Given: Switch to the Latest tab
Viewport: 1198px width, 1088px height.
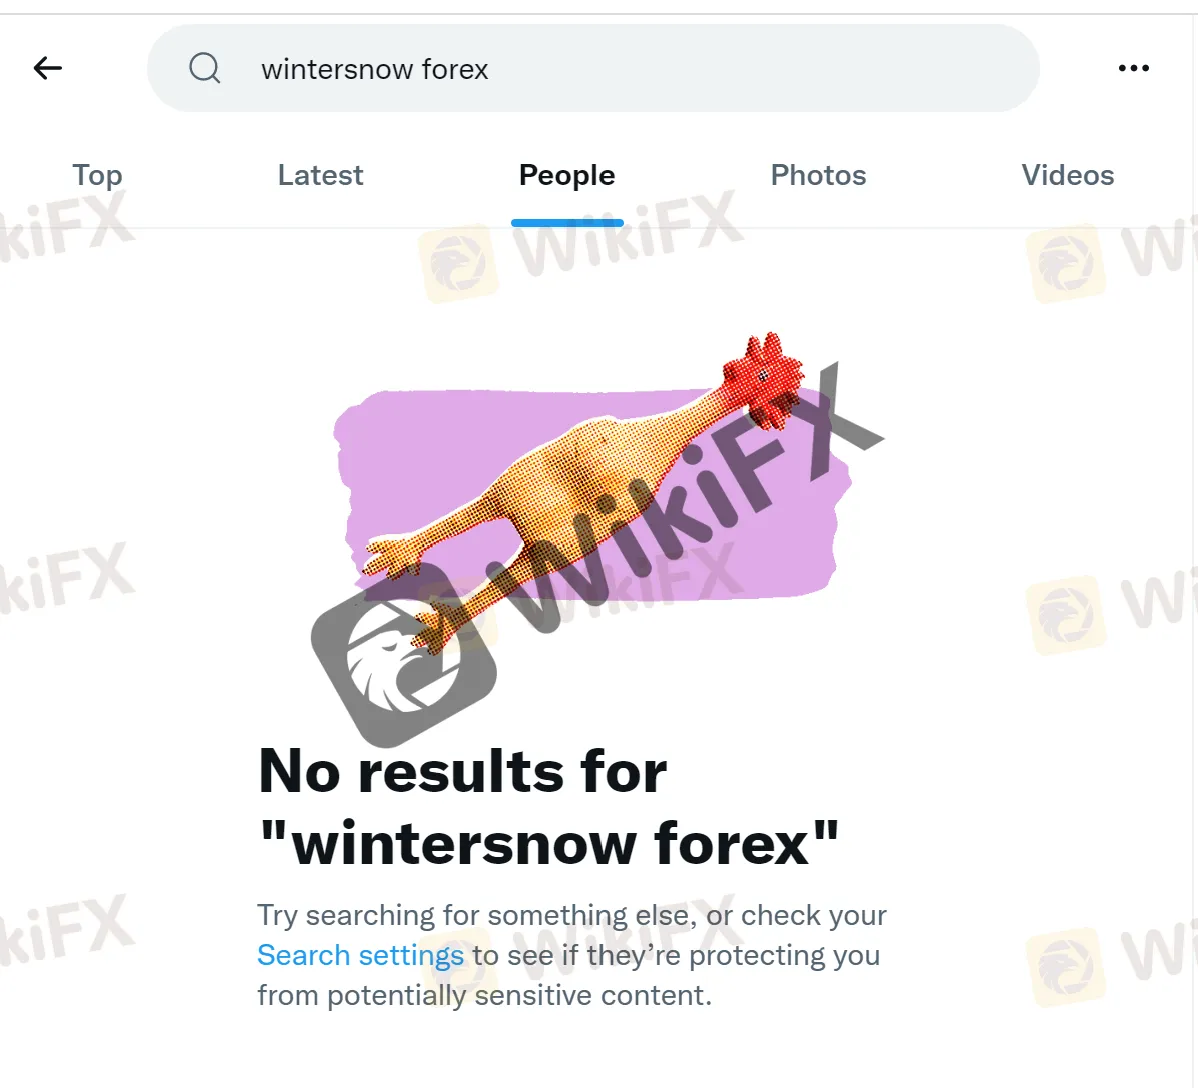Looking at the screenshot, I should pyautogui.click(x=320, y=175).
